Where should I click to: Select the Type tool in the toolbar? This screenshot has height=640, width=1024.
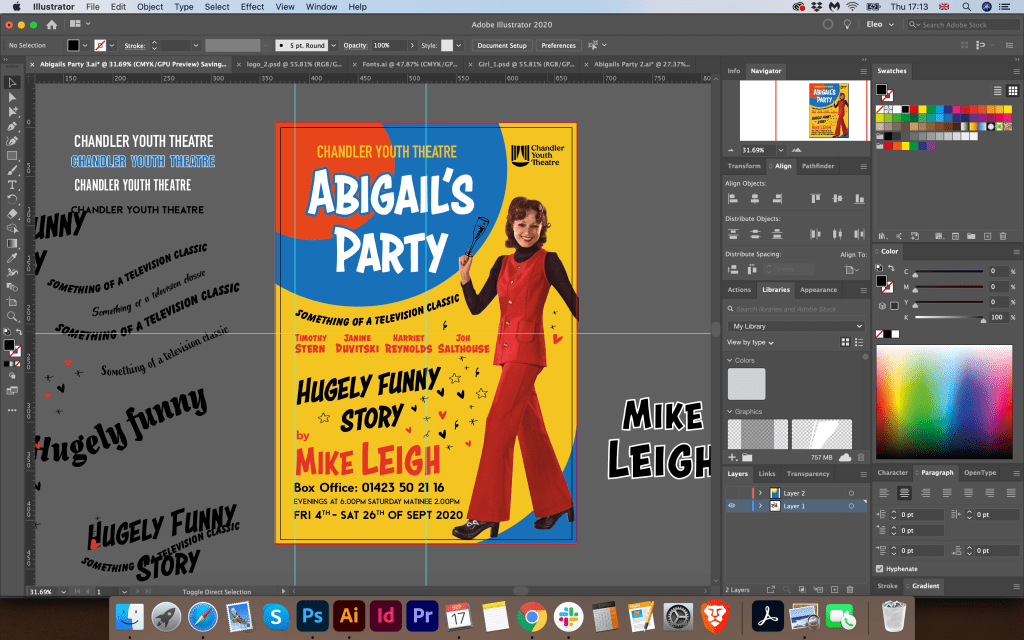13,185
